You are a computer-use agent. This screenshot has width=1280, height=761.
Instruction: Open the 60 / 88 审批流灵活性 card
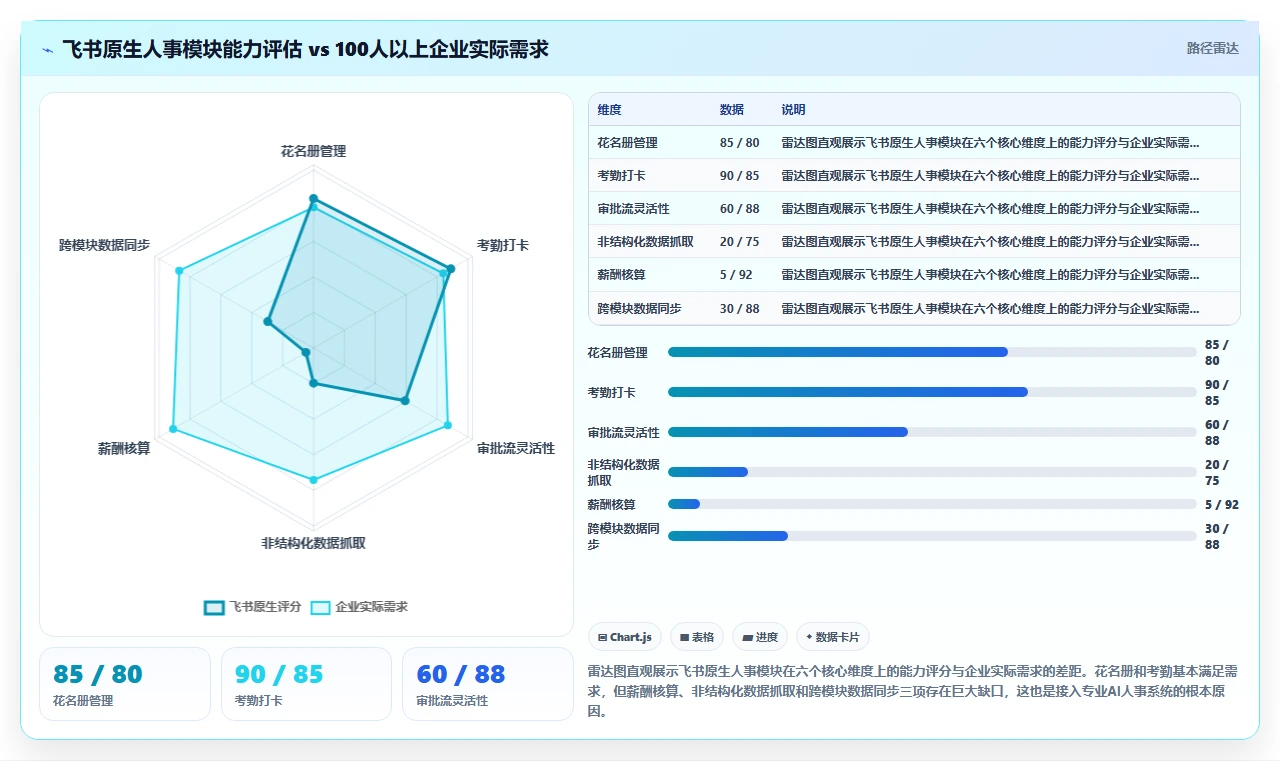click(488, 684)
